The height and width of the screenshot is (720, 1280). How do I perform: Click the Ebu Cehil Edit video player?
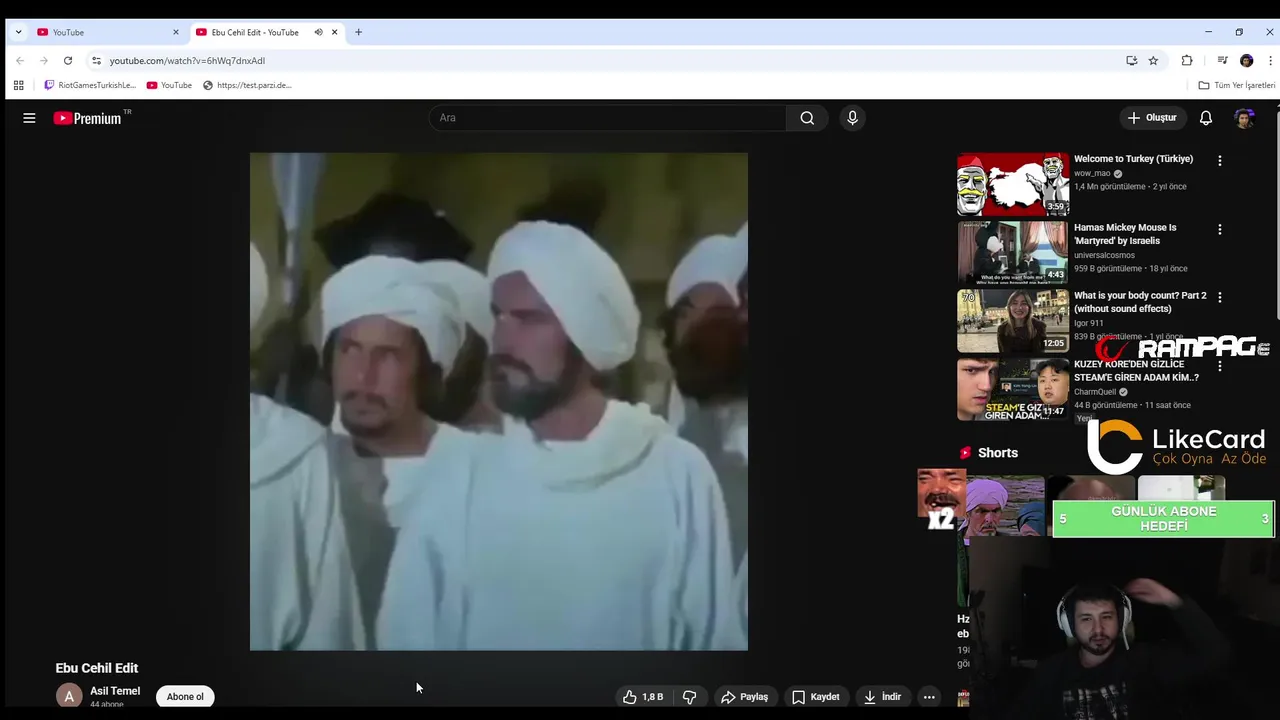[x=499, y=401]
